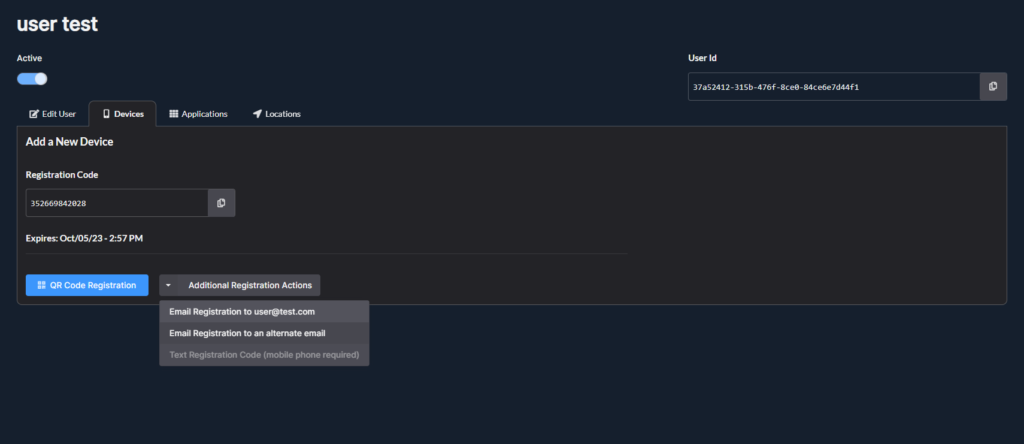Open the Applications tab

coord(199,114)
